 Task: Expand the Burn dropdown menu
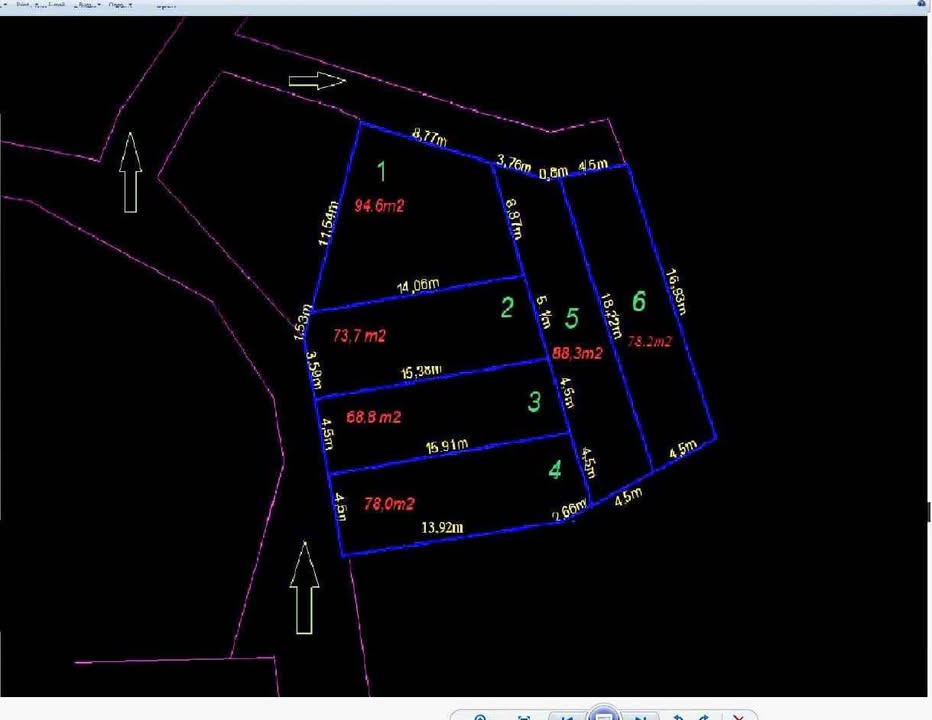click(x=88, y=5)
